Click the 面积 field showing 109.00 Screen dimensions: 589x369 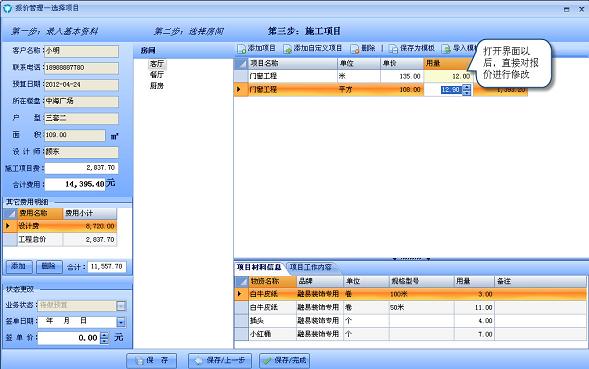click(75, 135)
